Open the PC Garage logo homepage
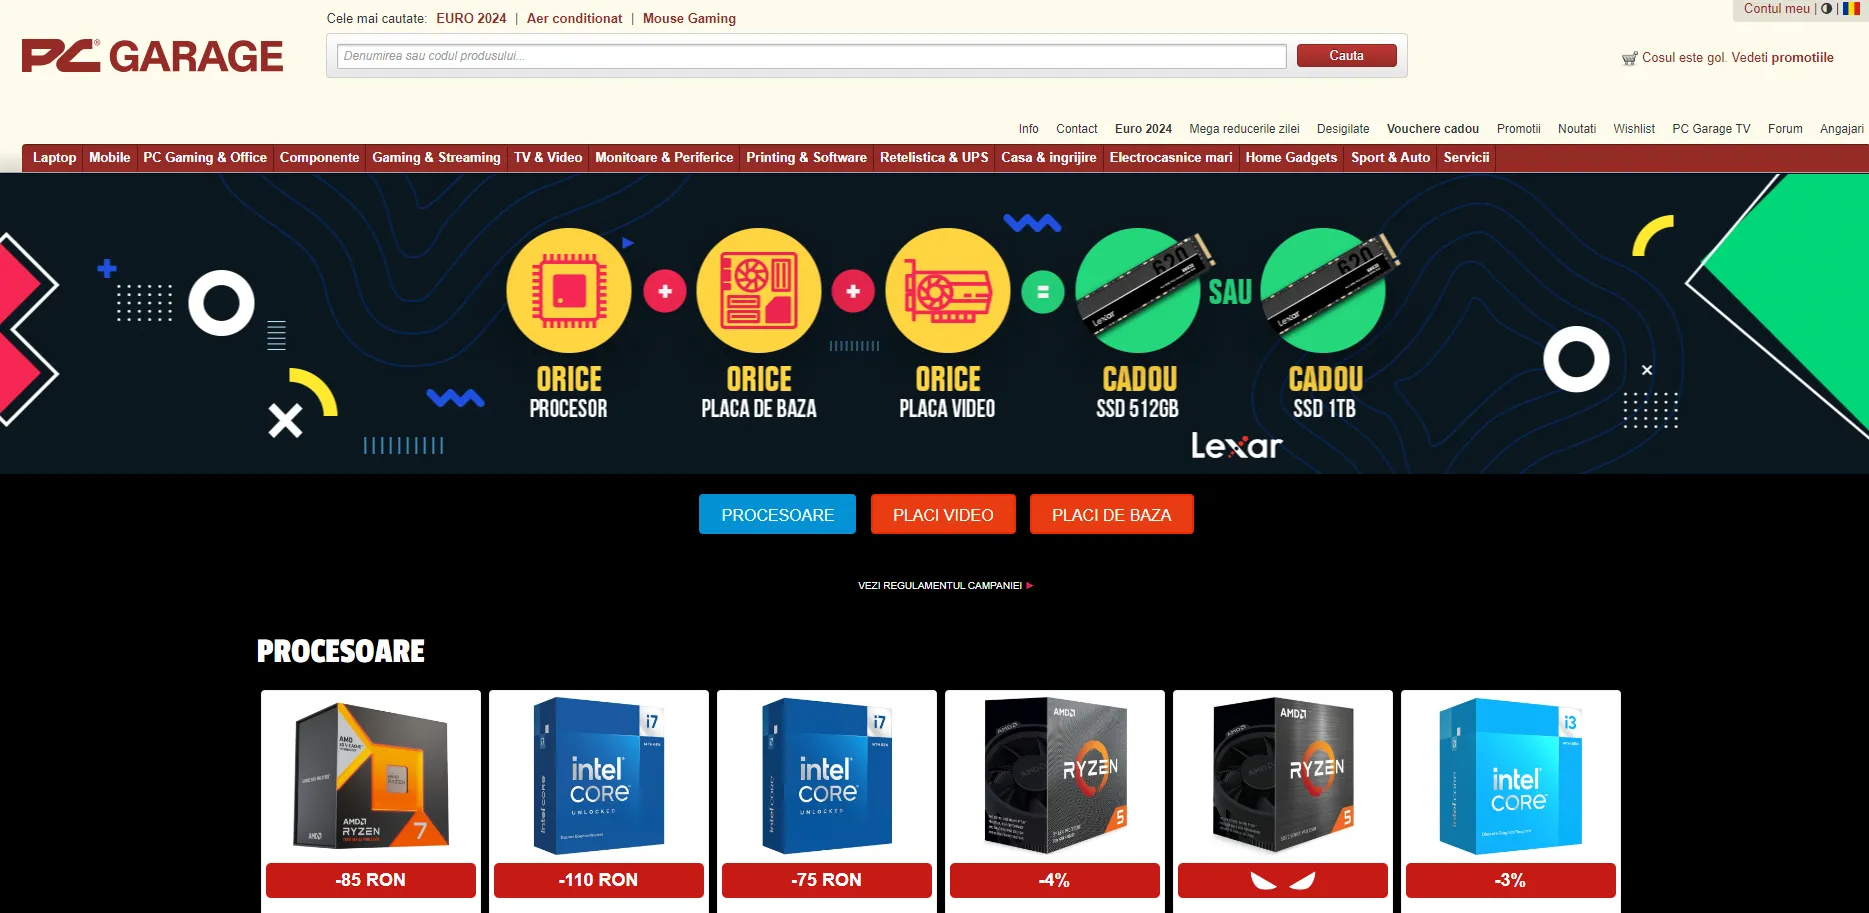The width and height of the screenshot is (1869, 913). click(152, 56)
